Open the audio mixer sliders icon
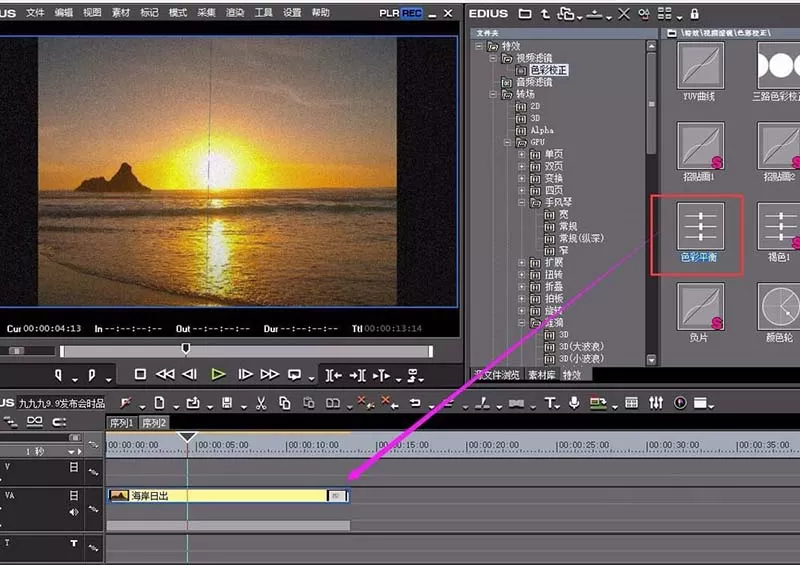 point(656,403)
